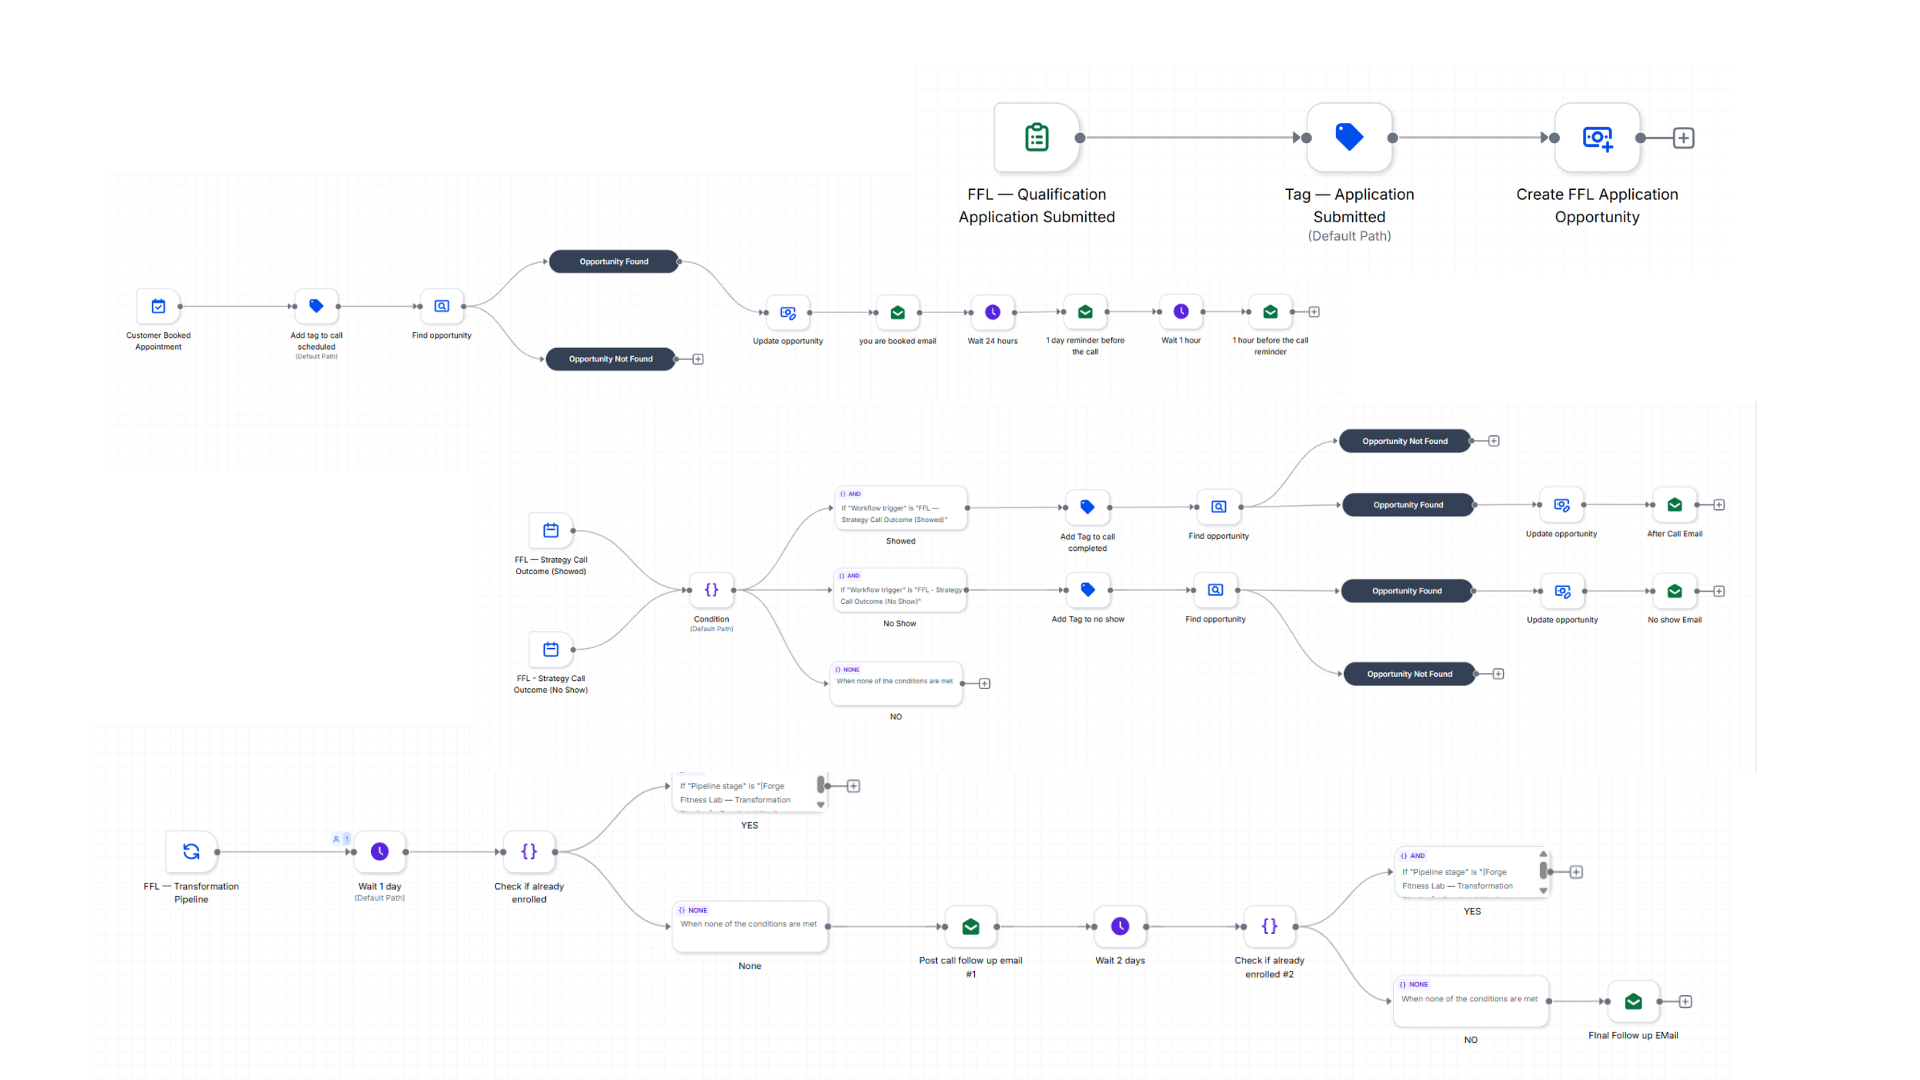1920x1080 pixels.
Task: Open the No show Email node
Action: pyautogui.click(x=1675, y=591)
